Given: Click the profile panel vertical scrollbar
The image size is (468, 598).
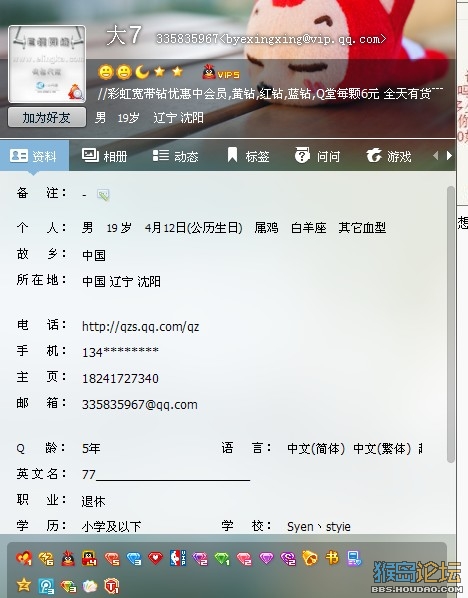Looking at the screenshot, I should tap(451, 324).
